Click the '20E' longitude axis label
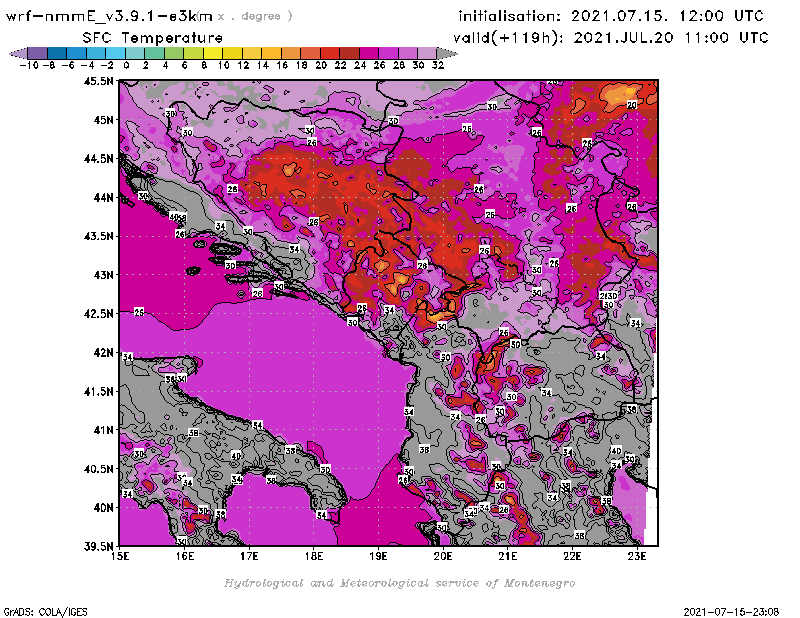Image resolution: width=800 pixels, height=618 pixels. [443, 556]
